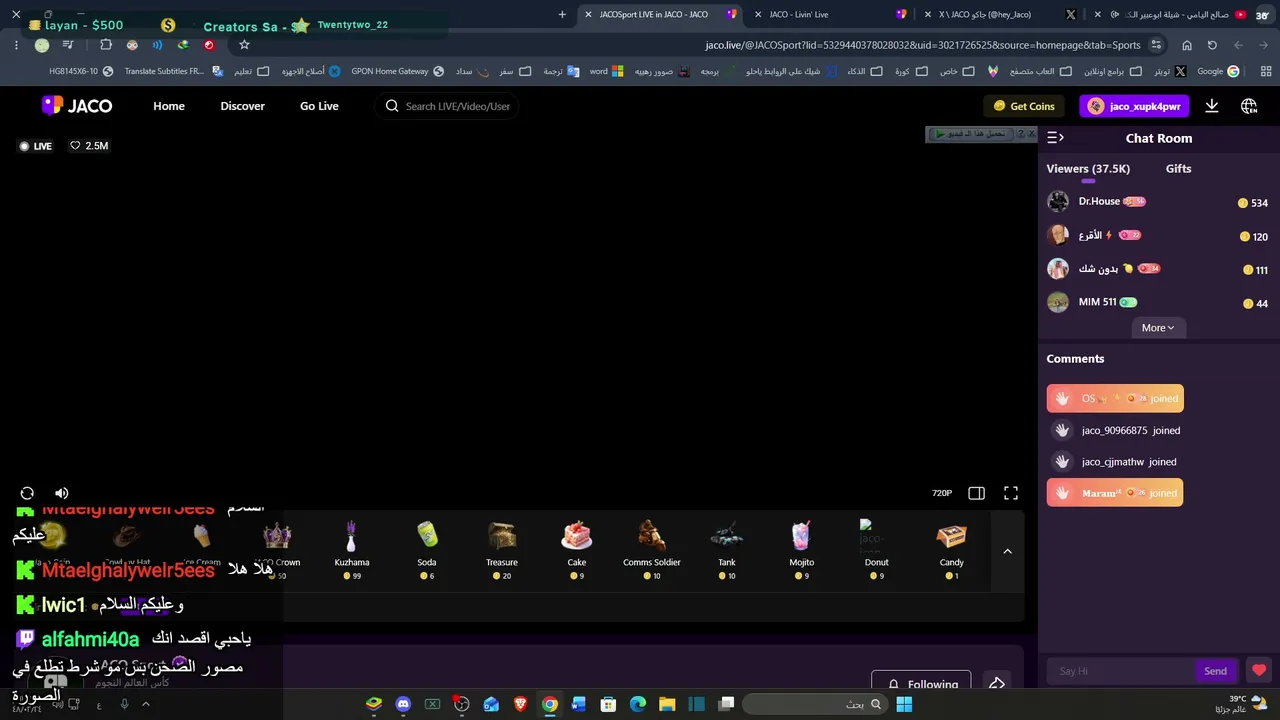Select the Tank gift
This screenshot has height=720, width=1280.
(x=727, y=549)
